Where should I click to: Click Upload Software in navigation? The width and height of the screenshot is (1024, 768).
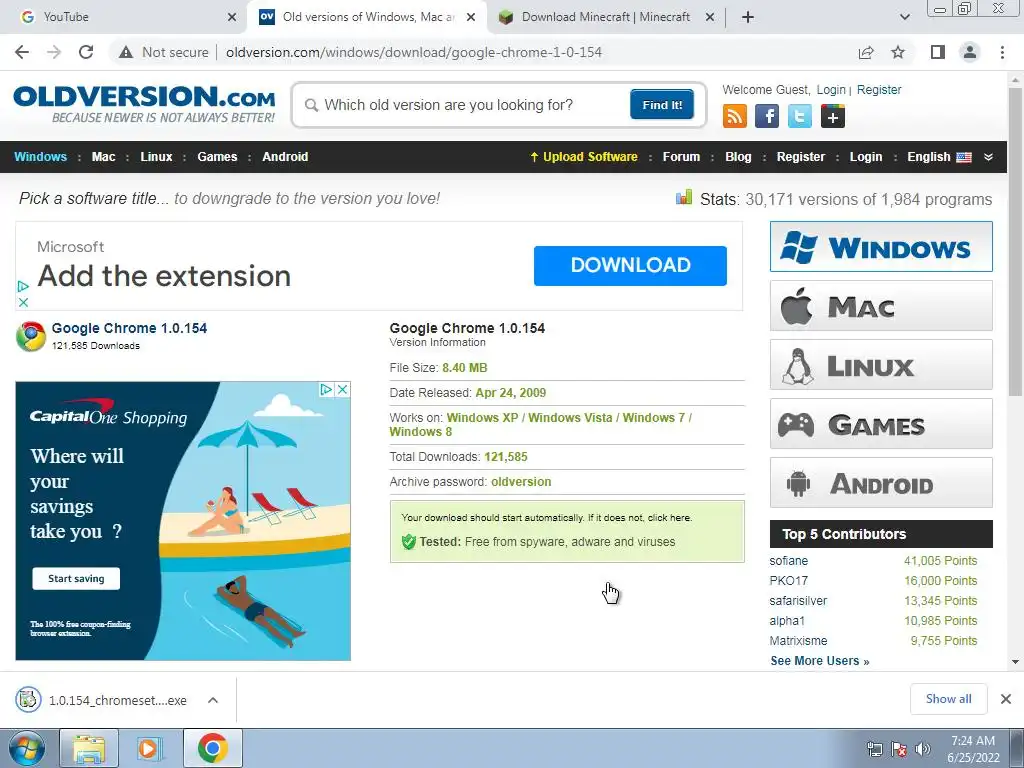point(583,157)
